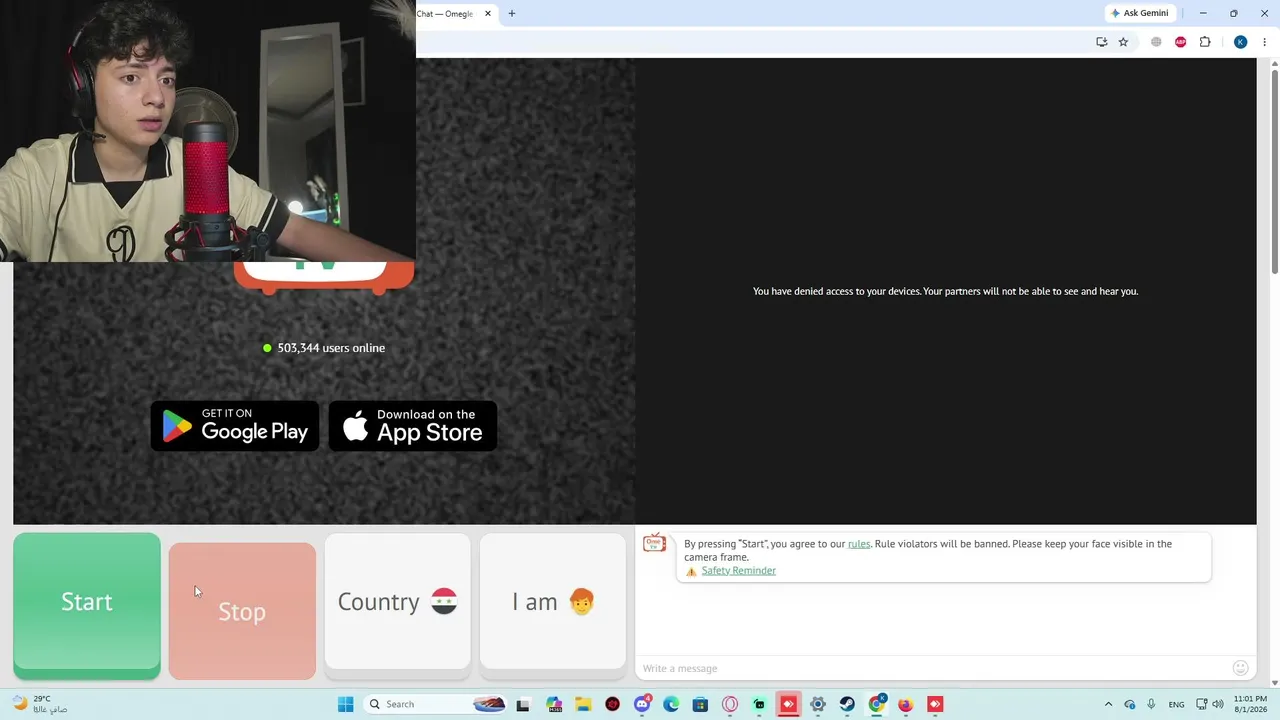Click the Get it on Google Play badge
The image size is (1280, 720).
coord(235,426)
